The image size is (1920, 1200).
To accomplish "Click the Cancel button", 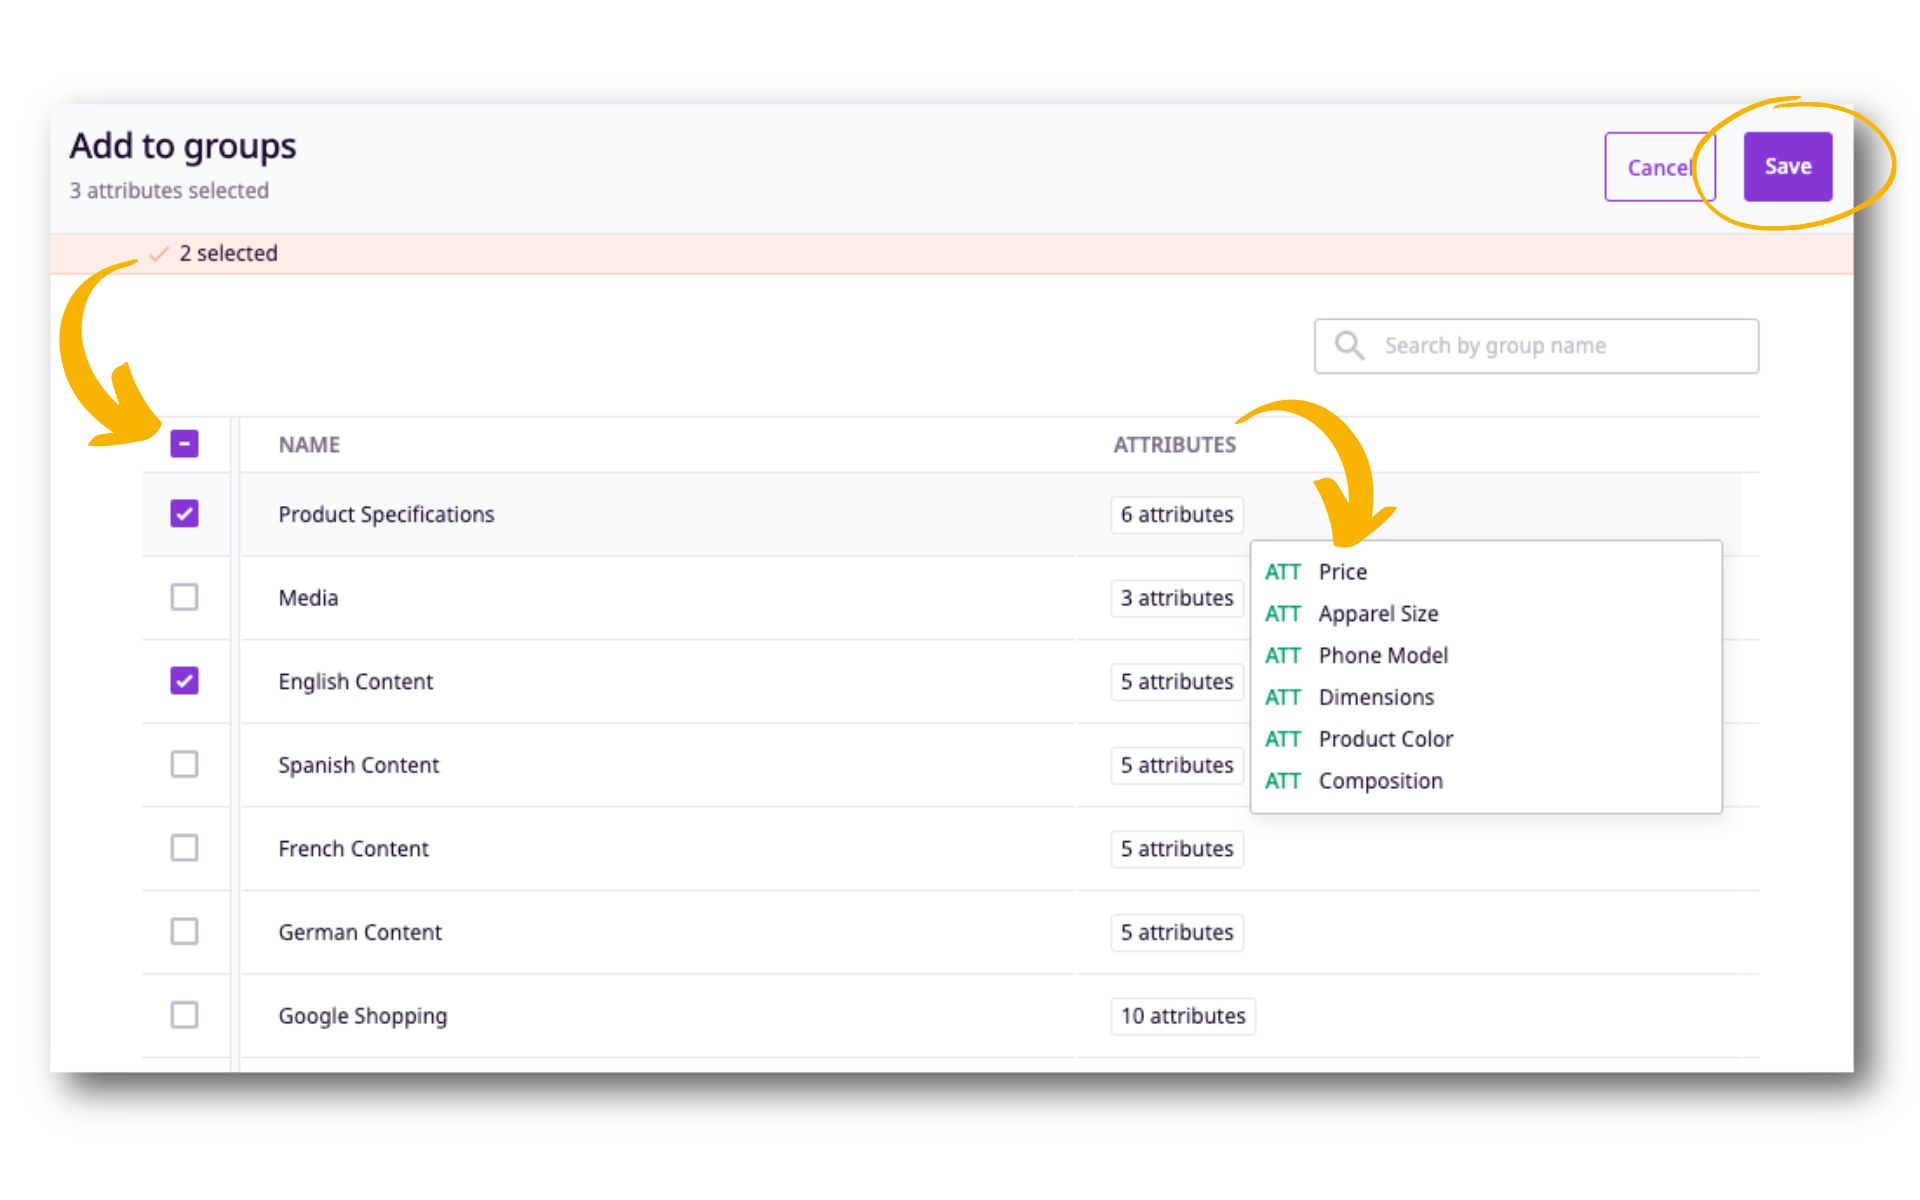I will (x=1657, y=168).
